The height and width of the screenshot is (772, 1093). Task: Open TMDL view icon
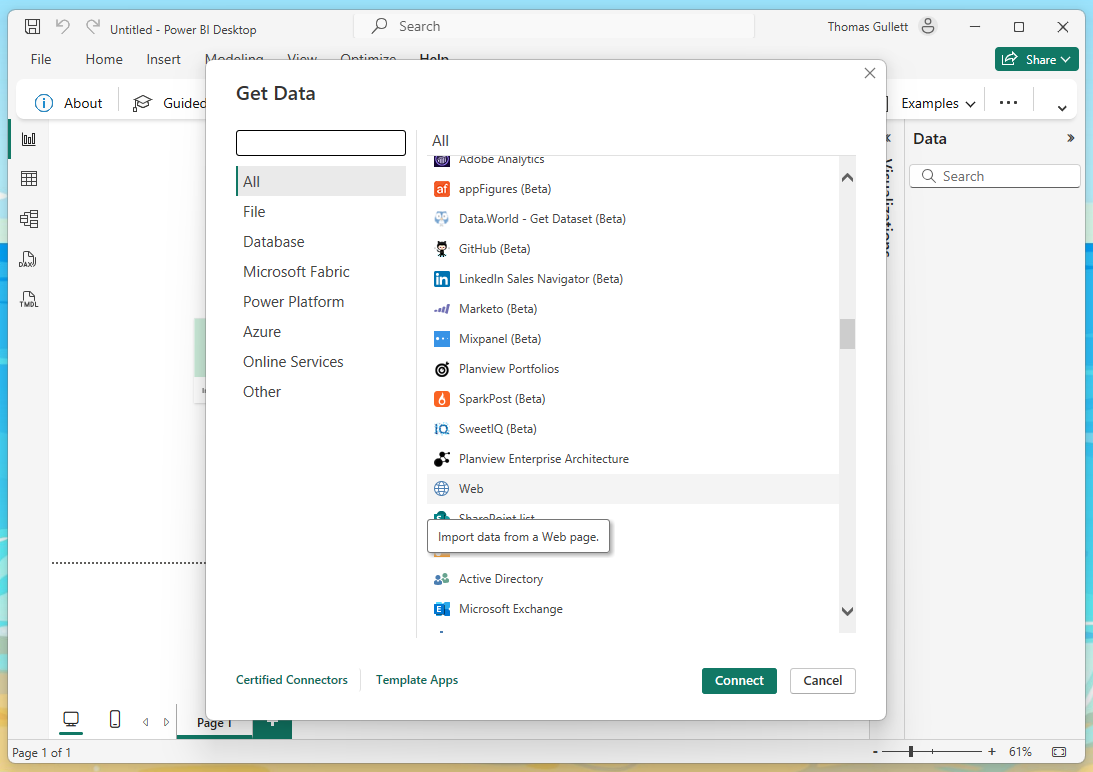[x=29, y=299]
